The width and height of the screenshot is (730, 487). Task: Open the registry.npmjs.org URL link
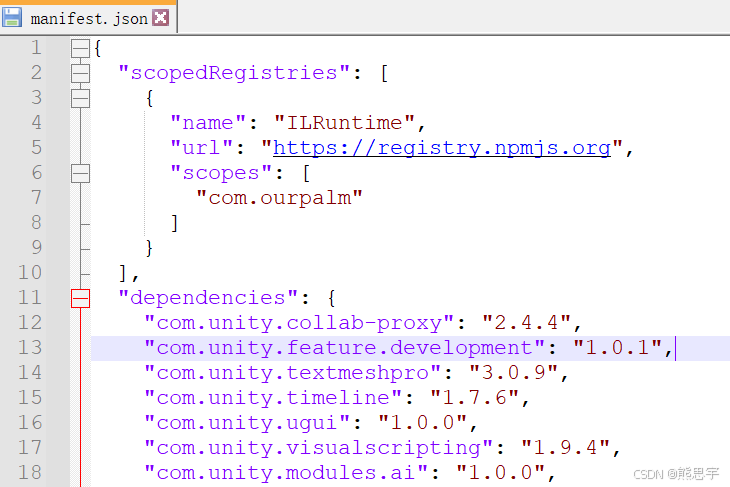[441, 148]
